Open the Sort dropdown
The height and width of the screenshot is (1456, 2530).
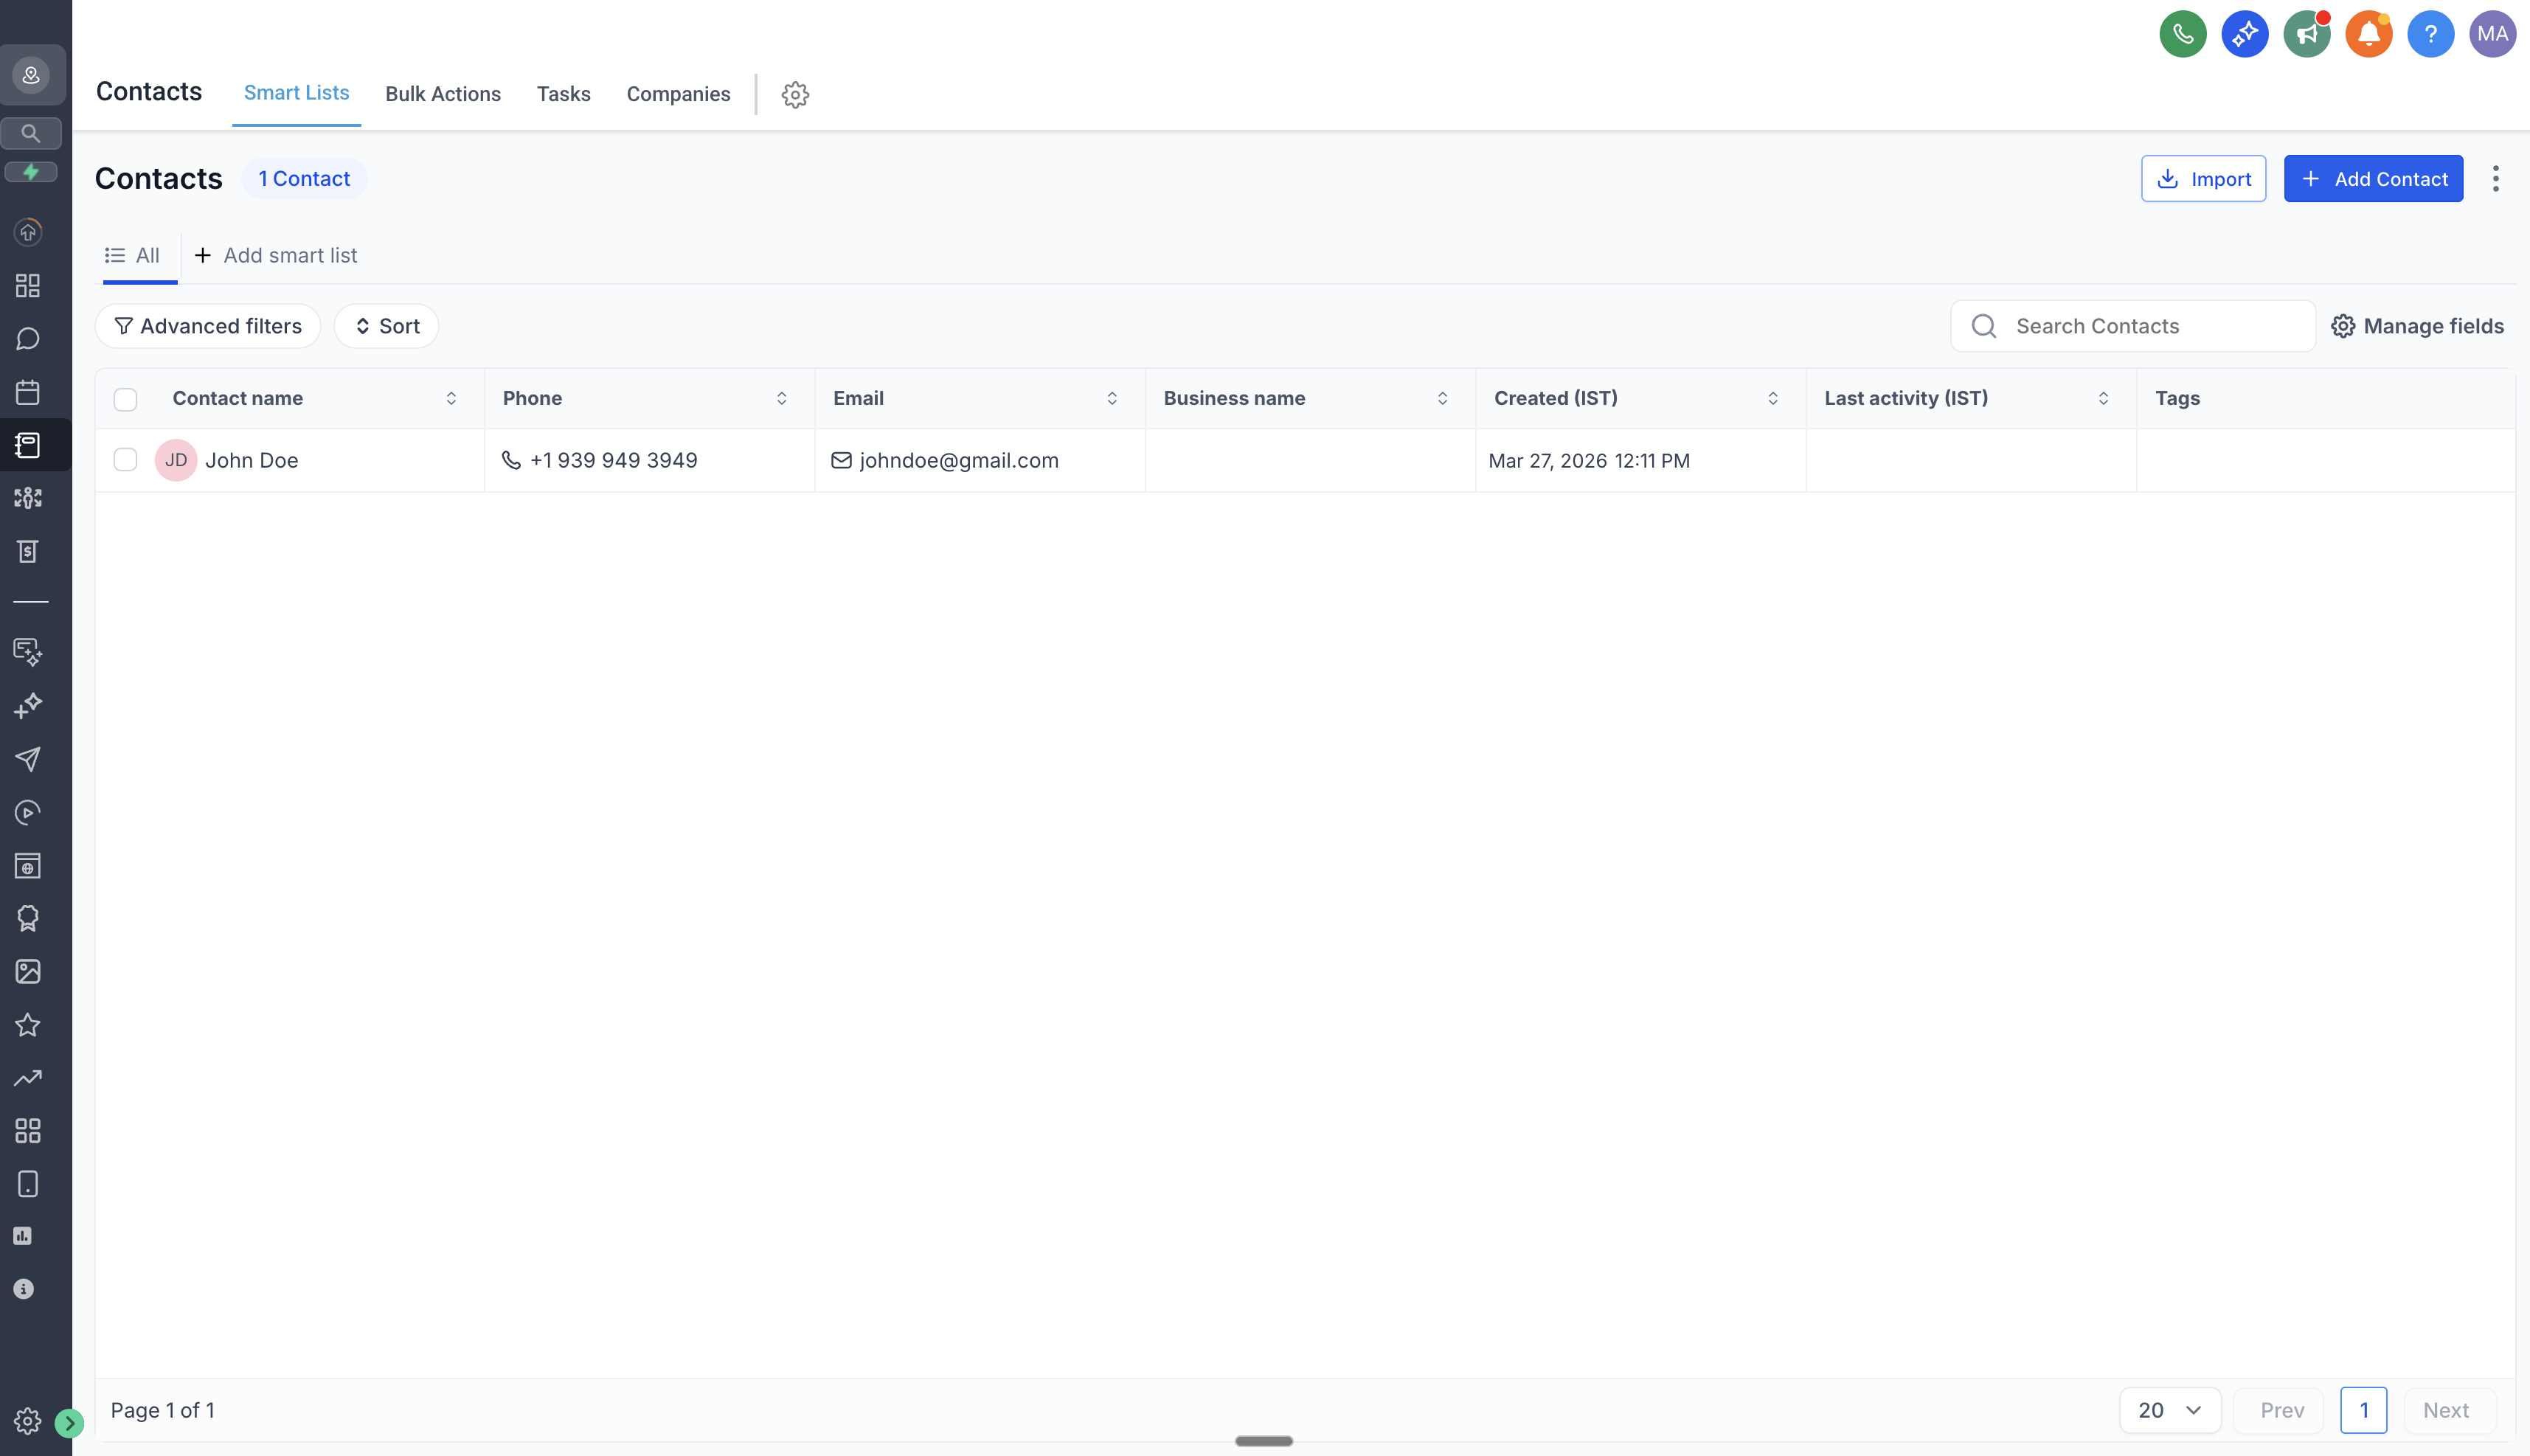pyautogui.click(x=386, y=326)
